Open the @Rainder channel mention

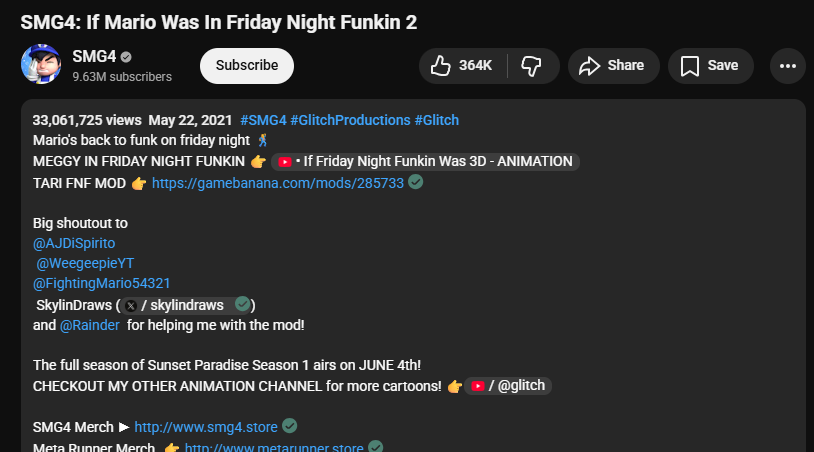[90, 326]
